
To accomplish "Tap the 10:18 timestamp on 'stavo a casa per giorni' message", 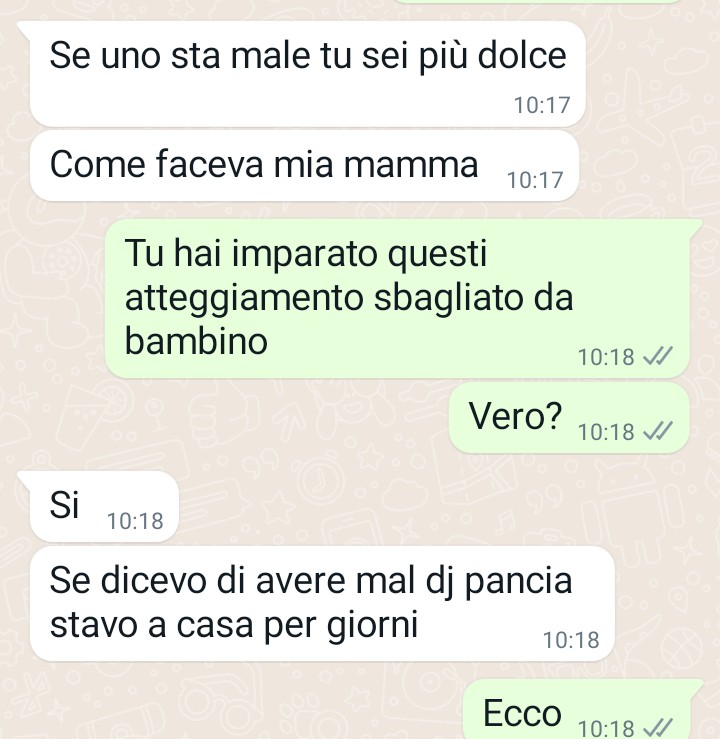I will (x=571, y=640).
